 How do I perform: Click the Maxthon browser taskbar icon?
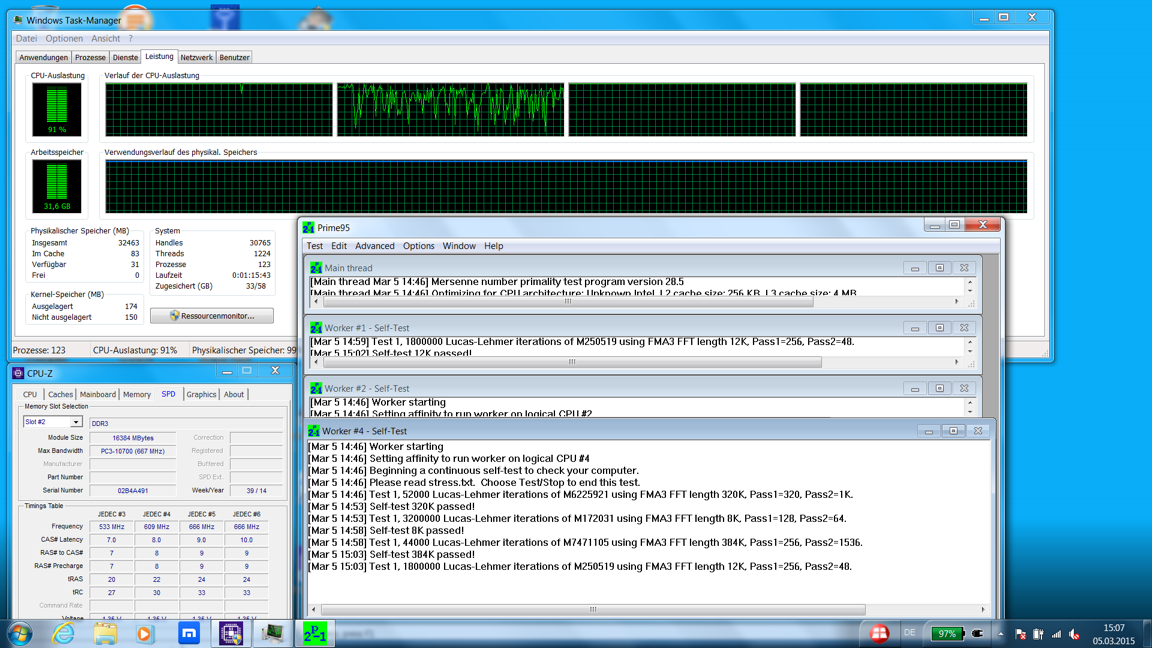(x=189, y=633)
